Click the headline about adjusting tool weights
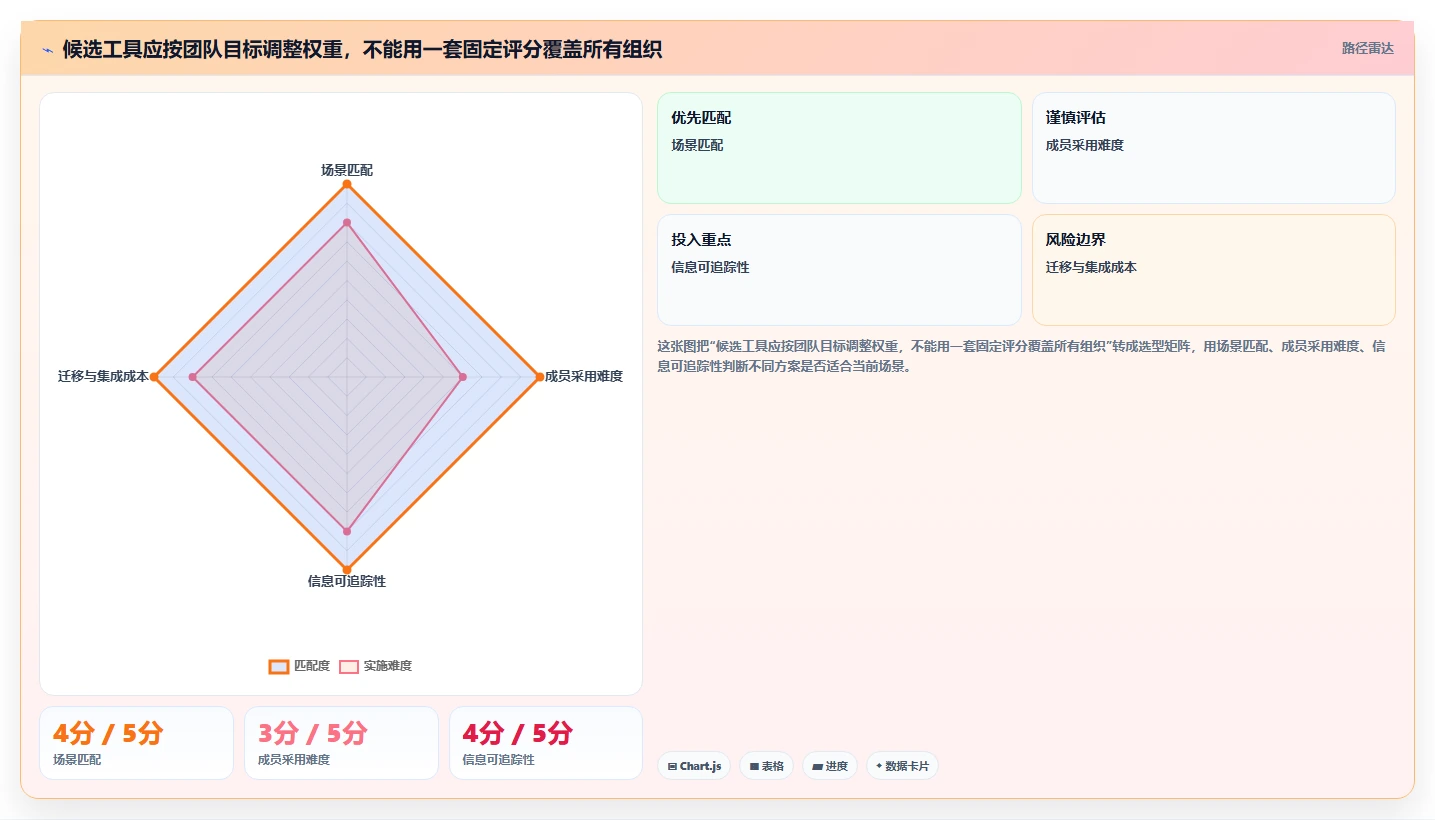Viewport: 1435px width, 820px height. coord(362,49)
